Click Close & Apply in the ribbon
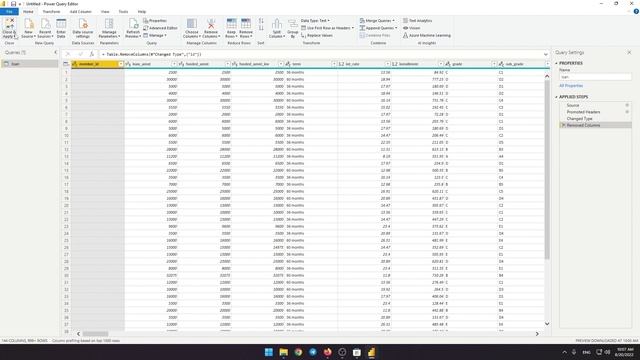 9,28
